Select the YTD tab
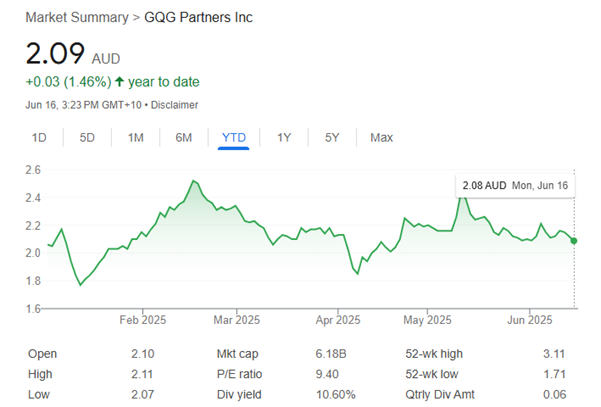 coord(233,137)
